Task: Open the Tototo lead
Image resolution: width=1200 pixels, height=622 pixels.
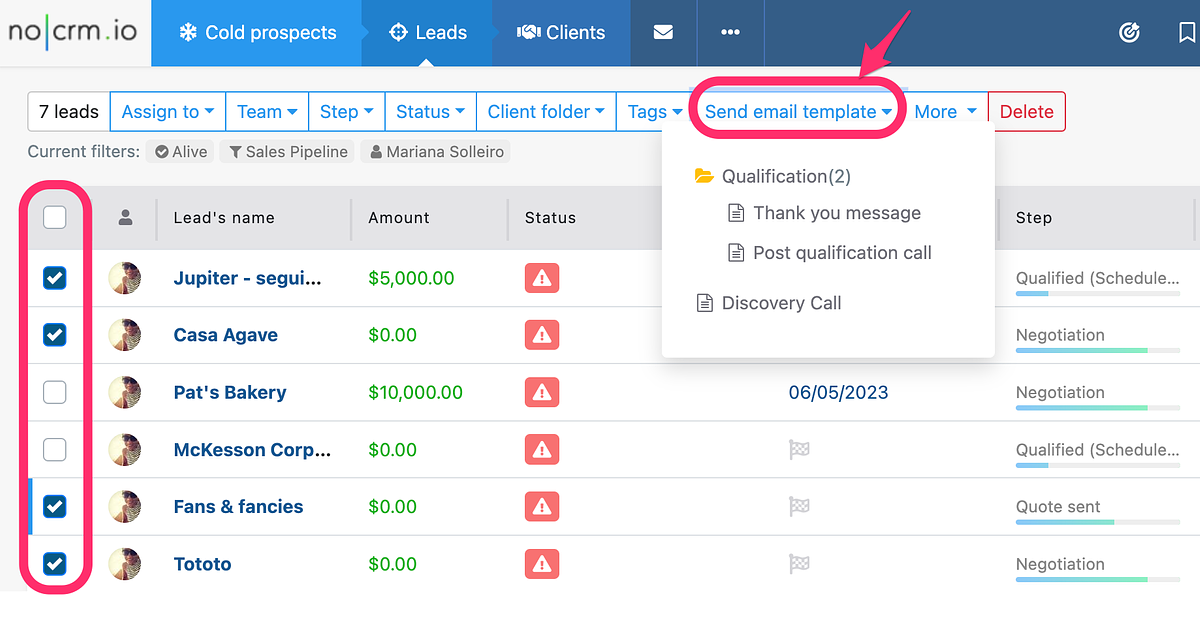Action: click(x=202, y=564)
